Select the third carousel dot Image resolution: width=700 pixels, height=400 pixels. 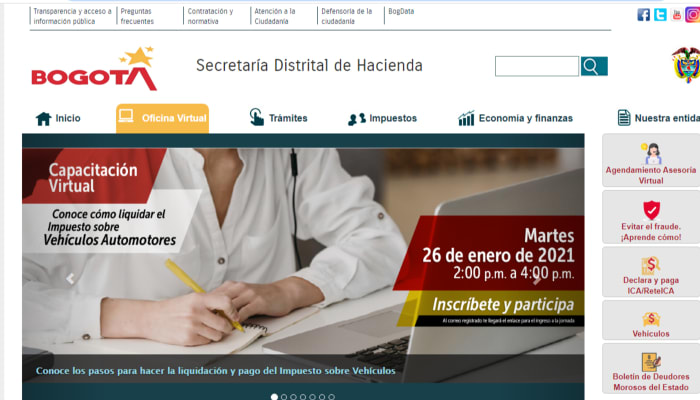click(x=293, y=396)
